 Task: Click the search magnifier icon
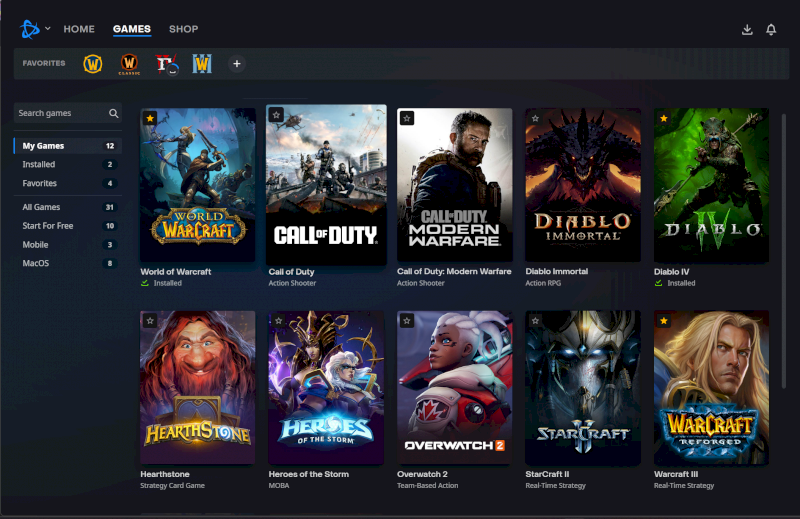click(x=114, y=113)
